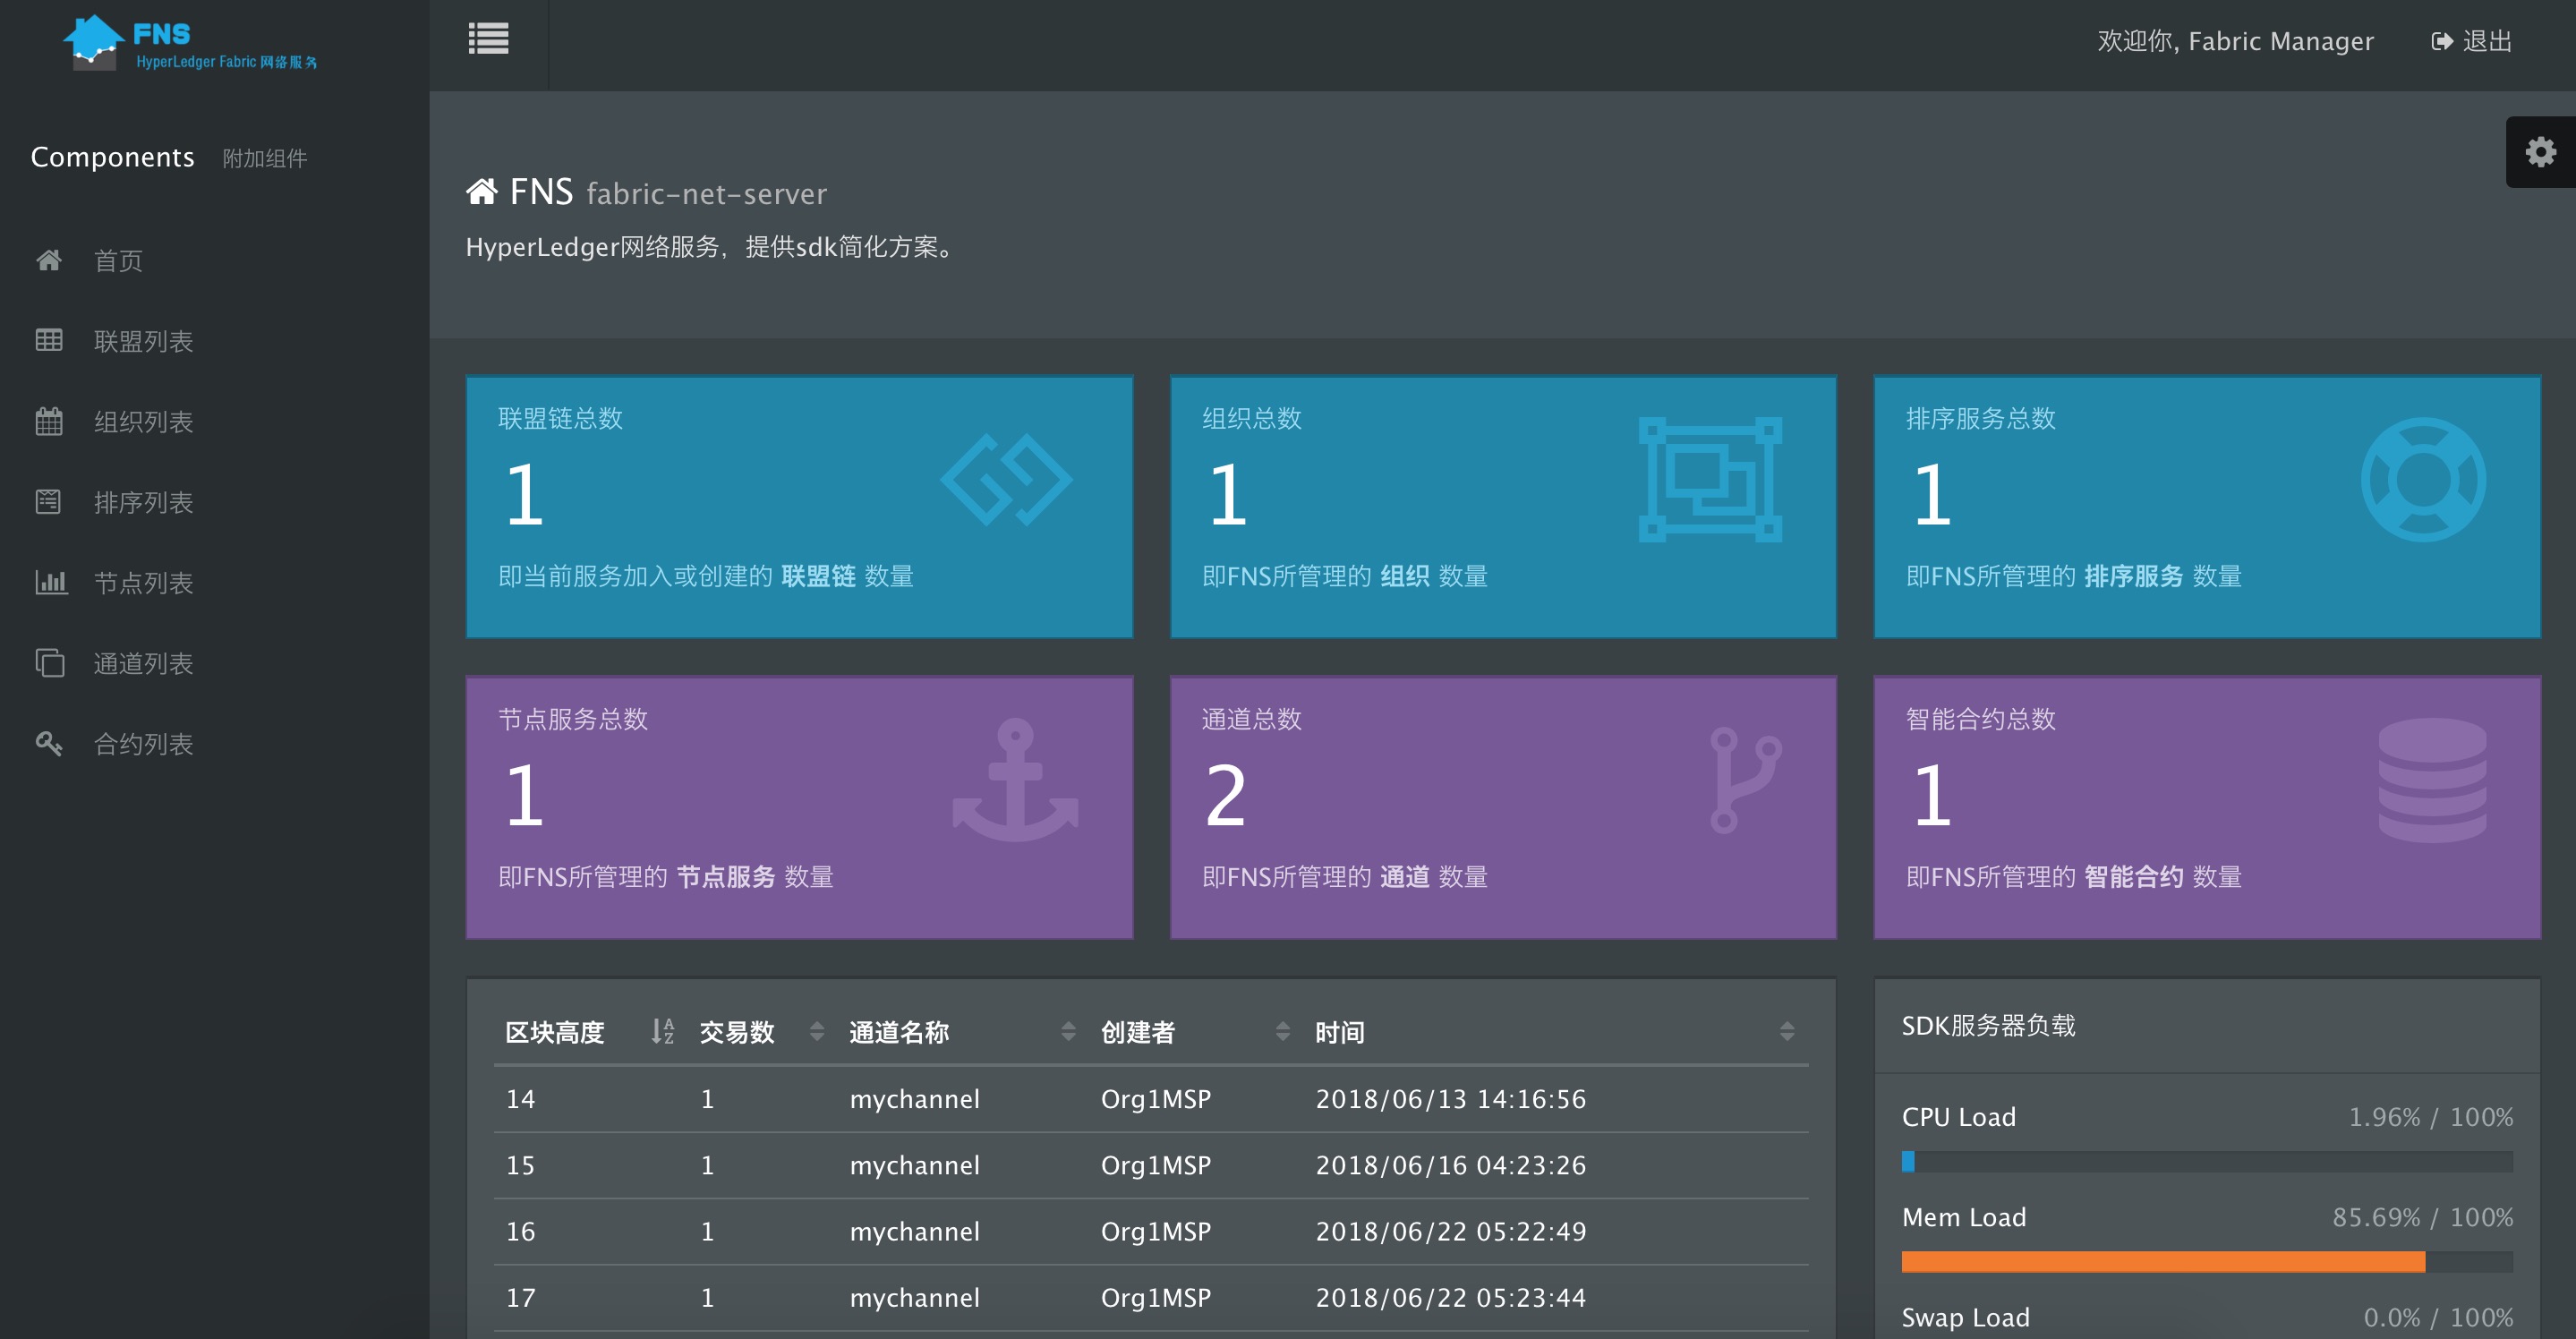Click the calendar icon beside 组织列表

pyautogui.click(x=49, y=421)
